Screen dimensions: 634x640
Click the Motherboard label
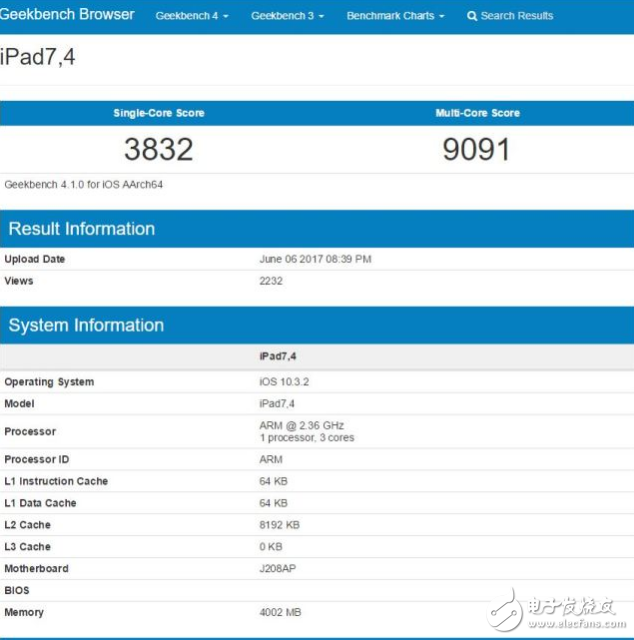pyautogui.click(x=36, y=569)
